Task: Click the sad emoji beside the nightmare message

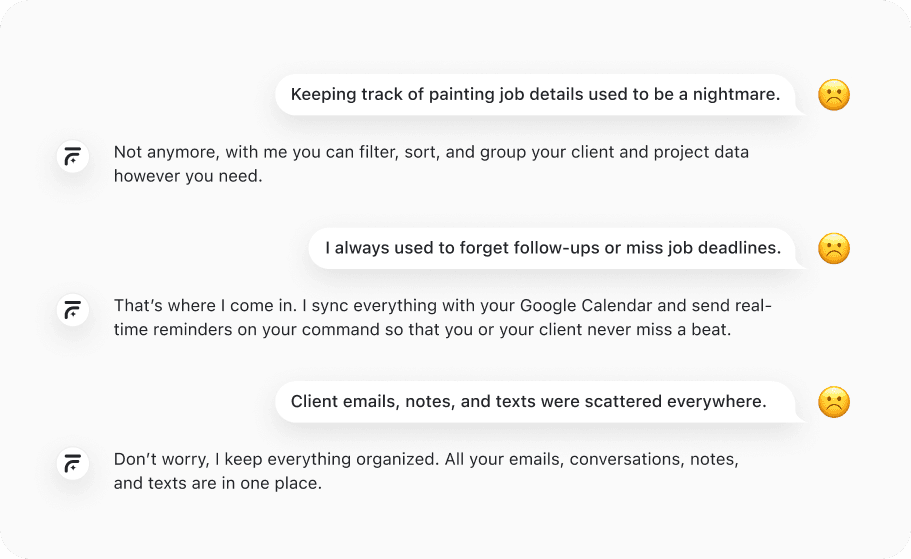Action: pyautogui.click(x=834, y=95)
